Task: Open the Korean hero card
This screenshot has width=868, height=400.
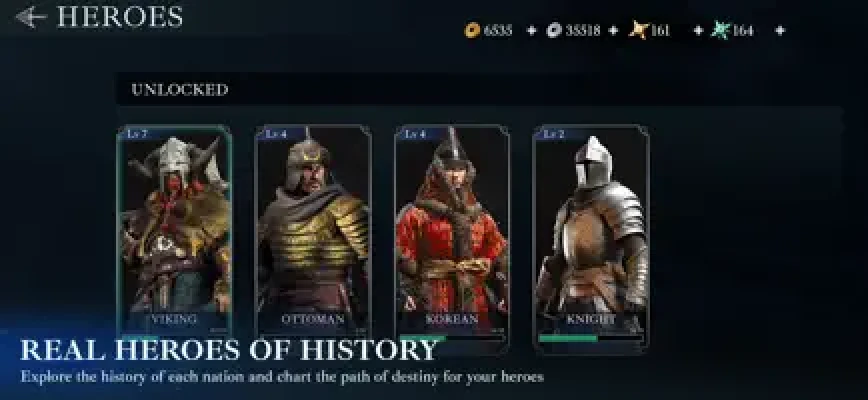Action: tap(452, 232)
